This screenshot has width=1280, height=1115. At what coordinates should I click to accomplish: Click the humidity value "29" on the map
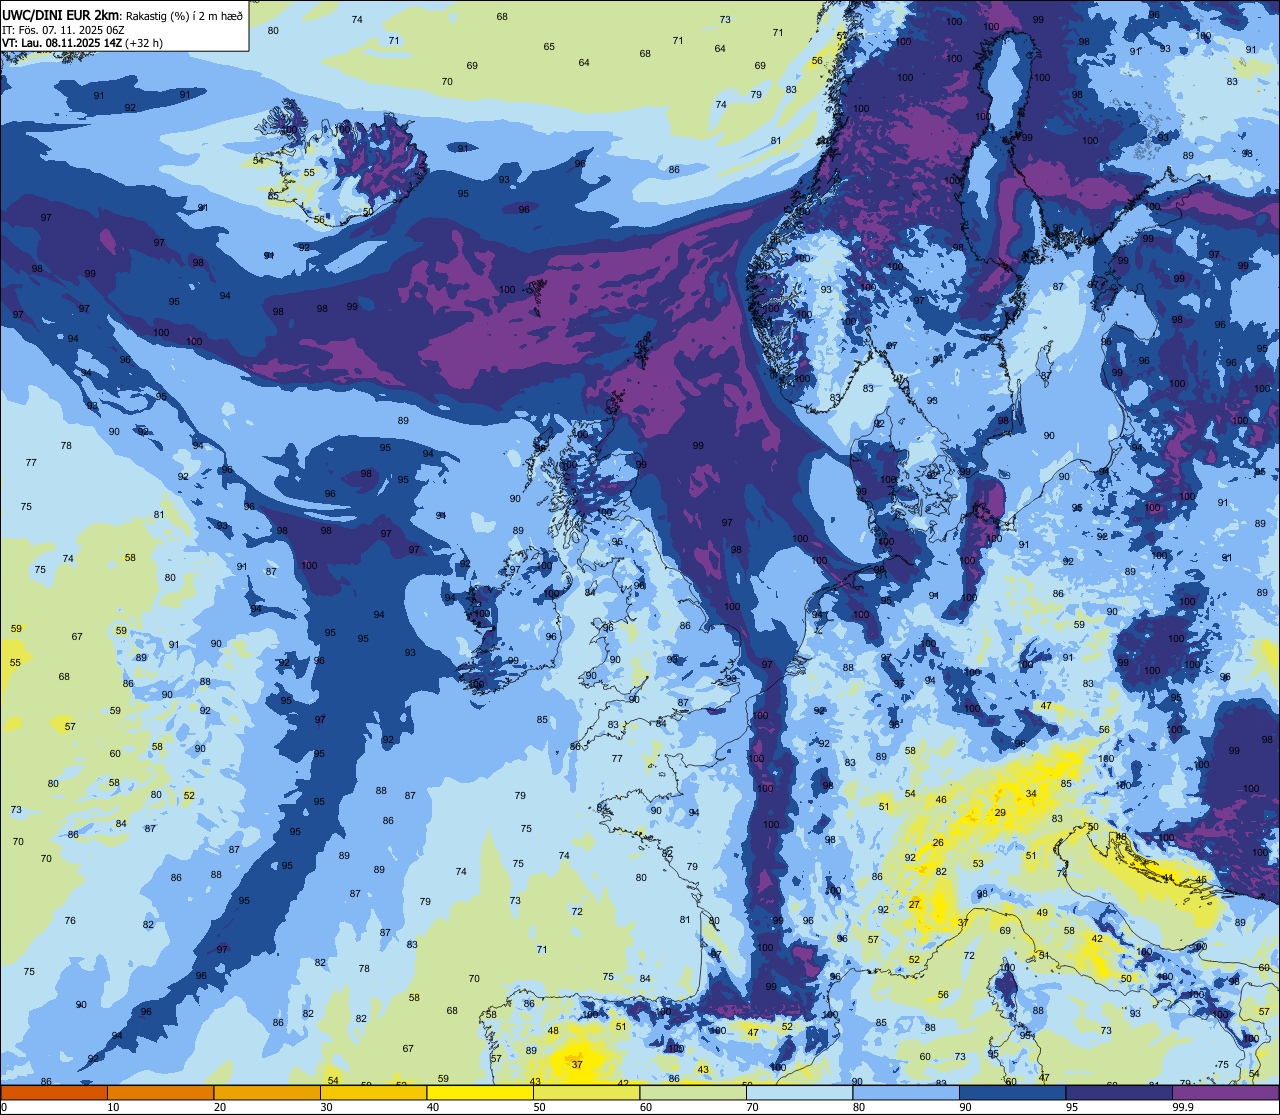tap(1000, 813)
